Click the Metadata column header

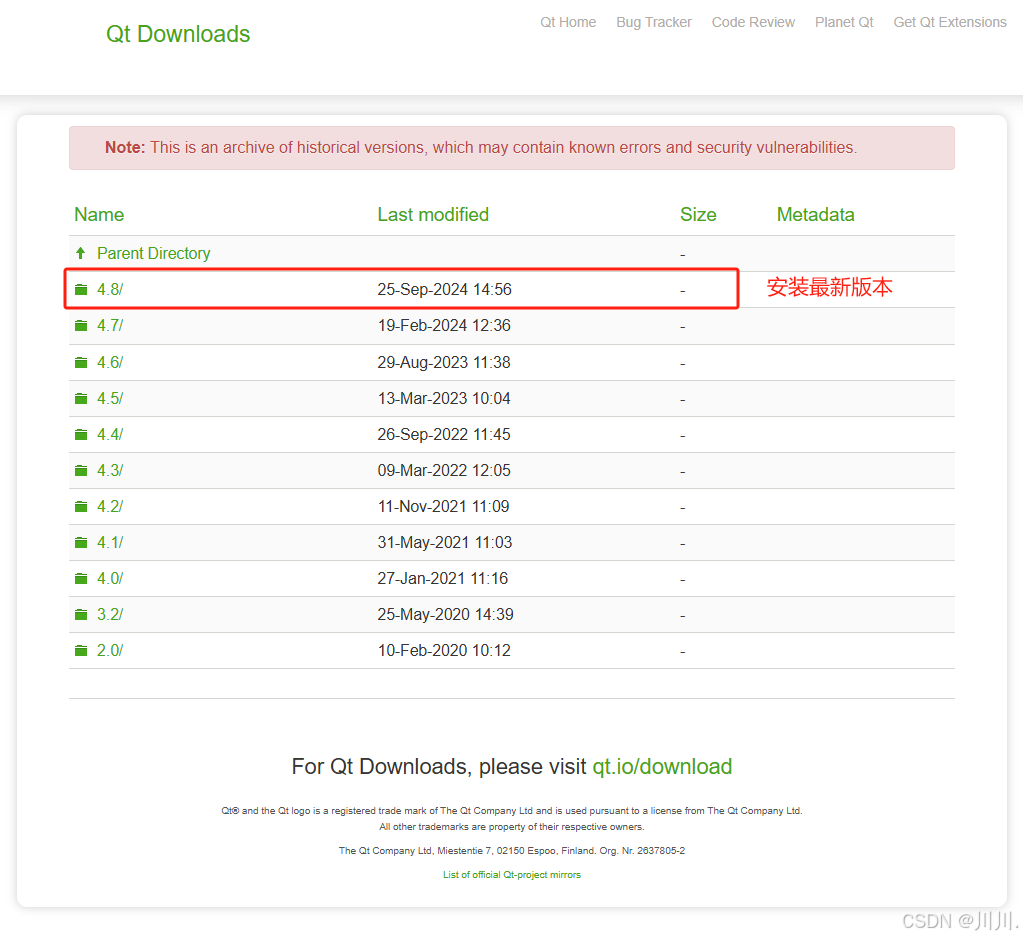click(x=816, y=215)
